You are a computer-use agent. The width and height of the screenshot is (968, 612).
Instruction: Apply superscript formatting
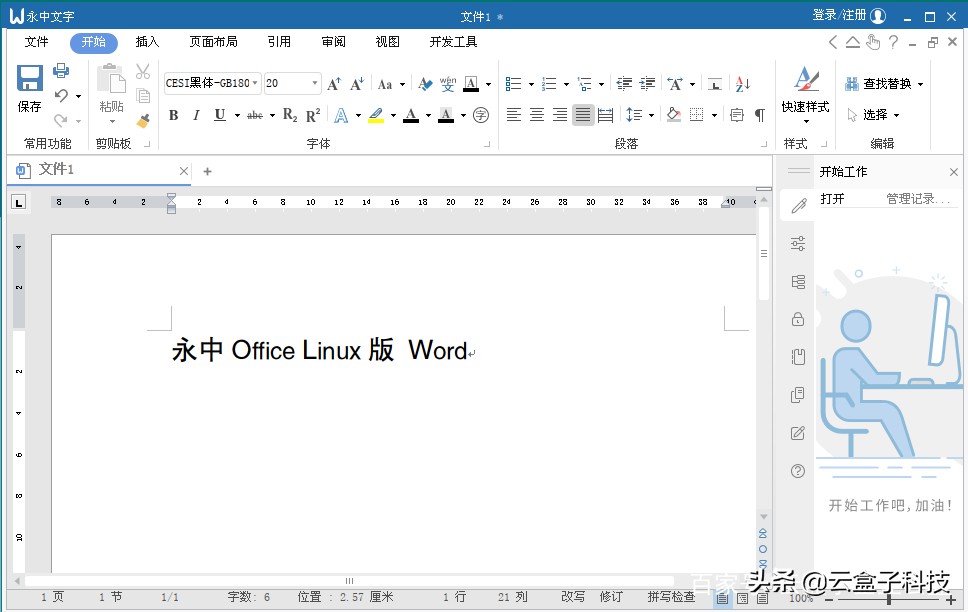click(311, 115)
